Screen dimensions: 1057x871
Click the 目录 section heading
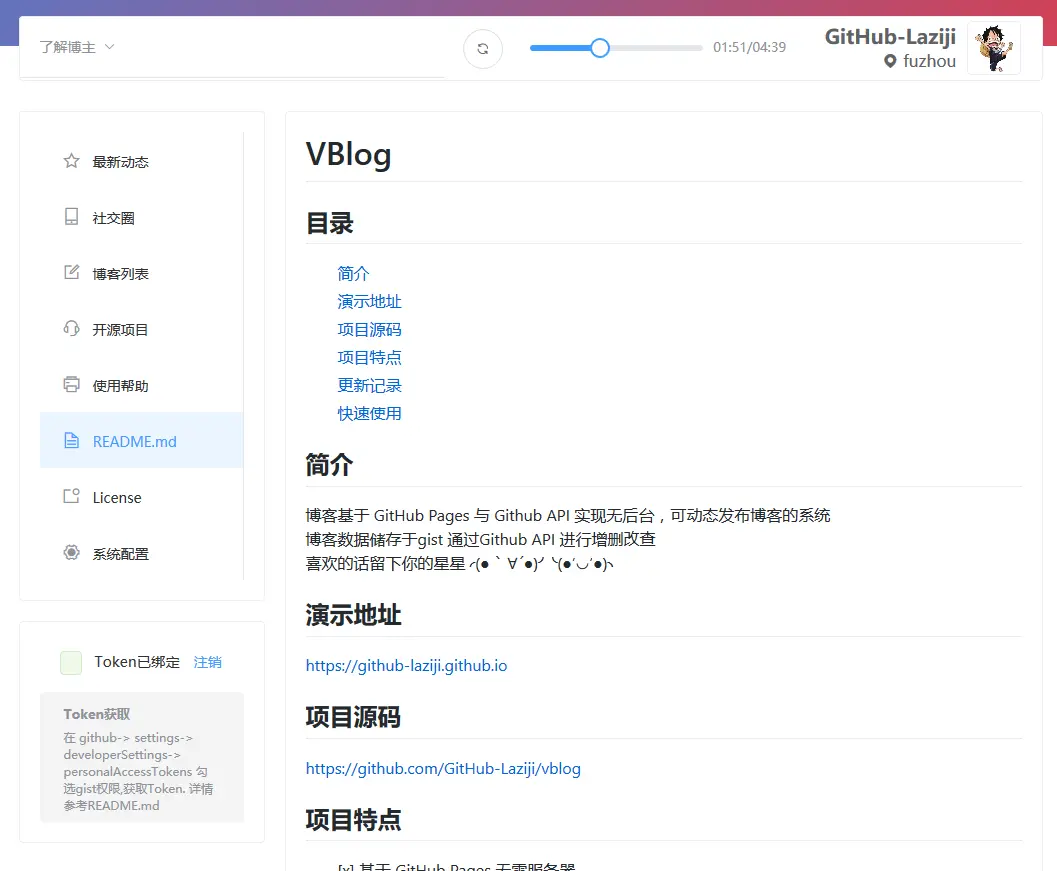pyautogui.click(x=330, y=223)
